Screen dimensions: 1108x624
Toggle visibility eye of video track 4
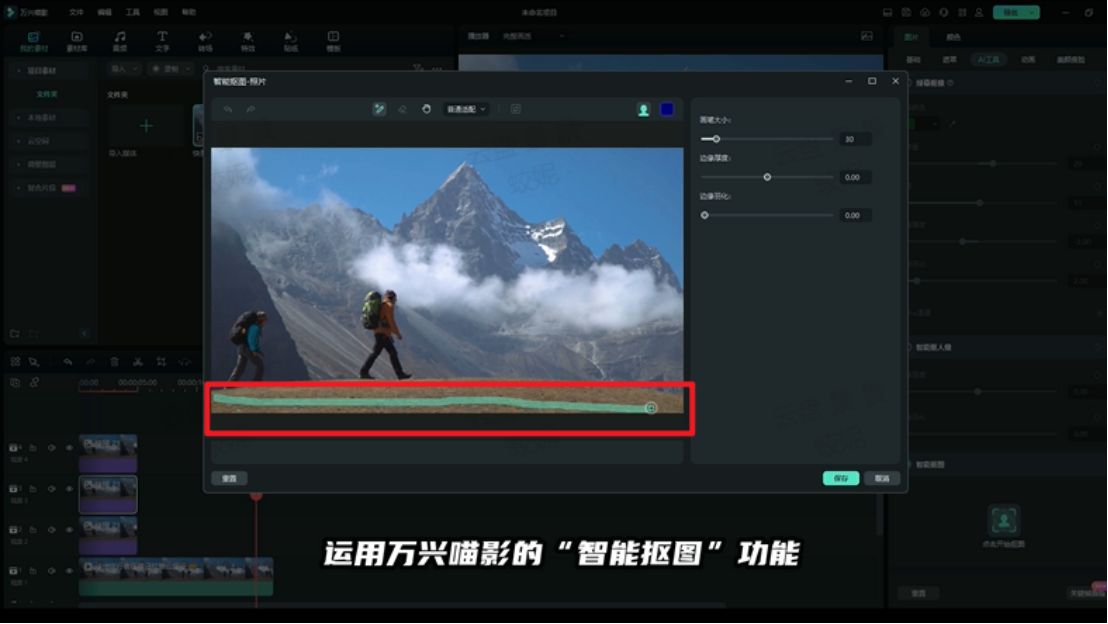69,448
